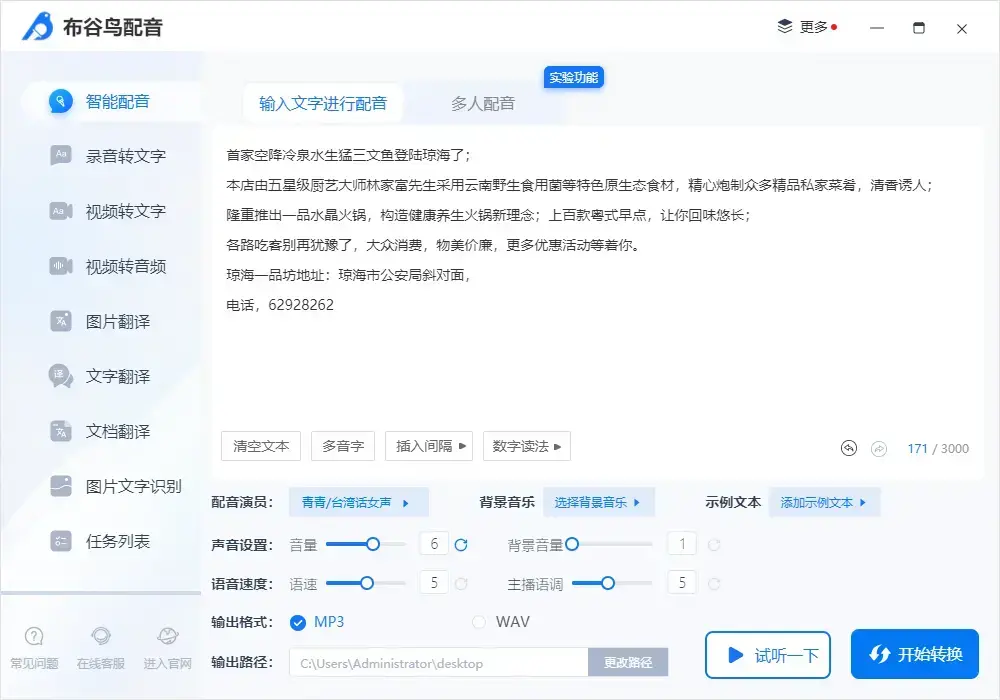Open the 选择背景音乐 background music picker
Screen dimensions: 1000x700
(599, 503)
